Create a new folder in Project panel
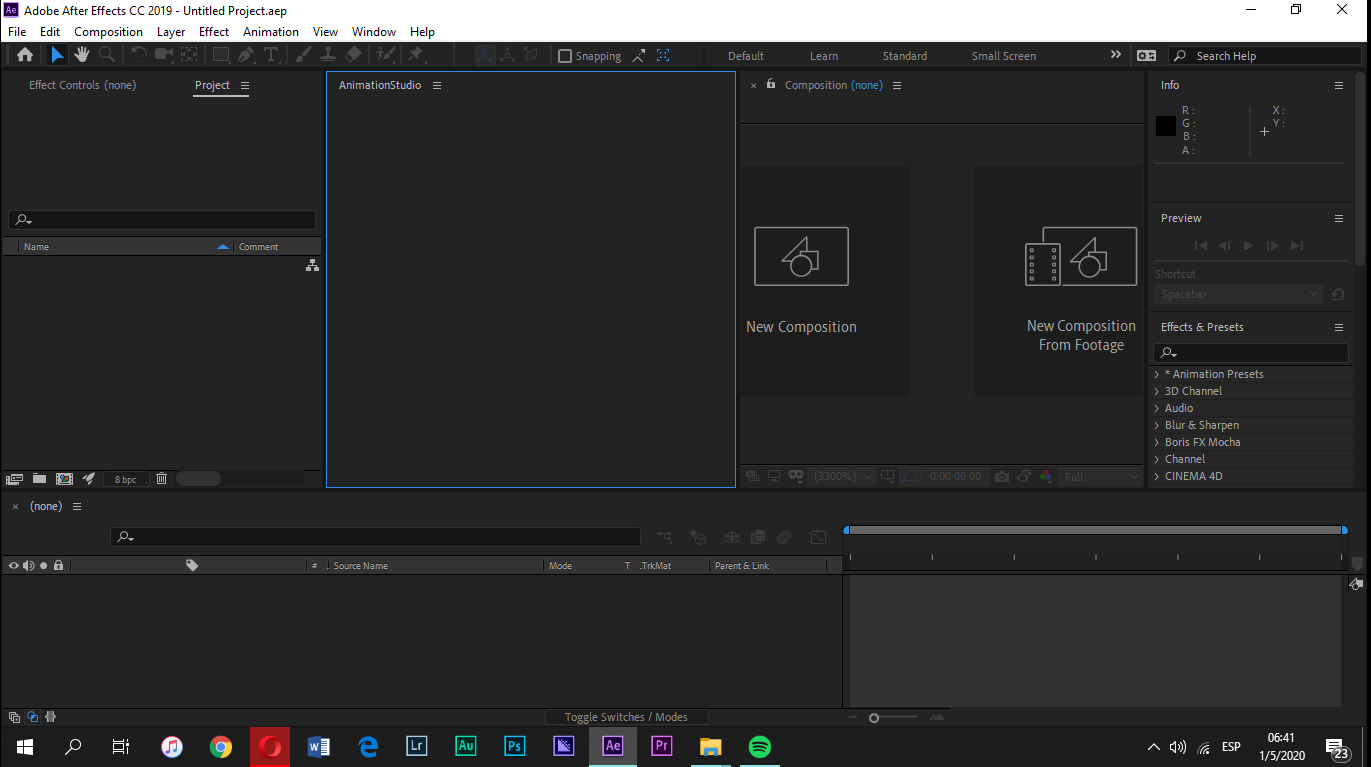 [40, 479]
